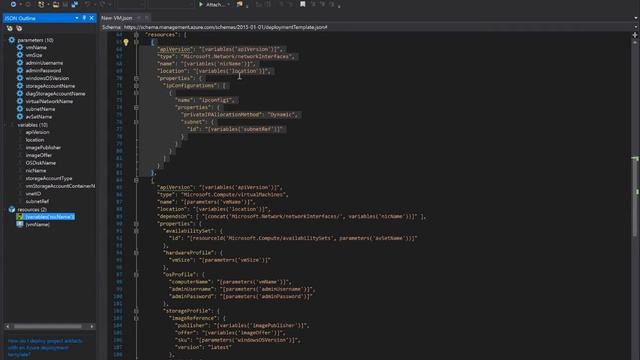Click the Save All toolbar icon
The width and height of the screenshot is (640, 360).
click(x=75, y=4)
